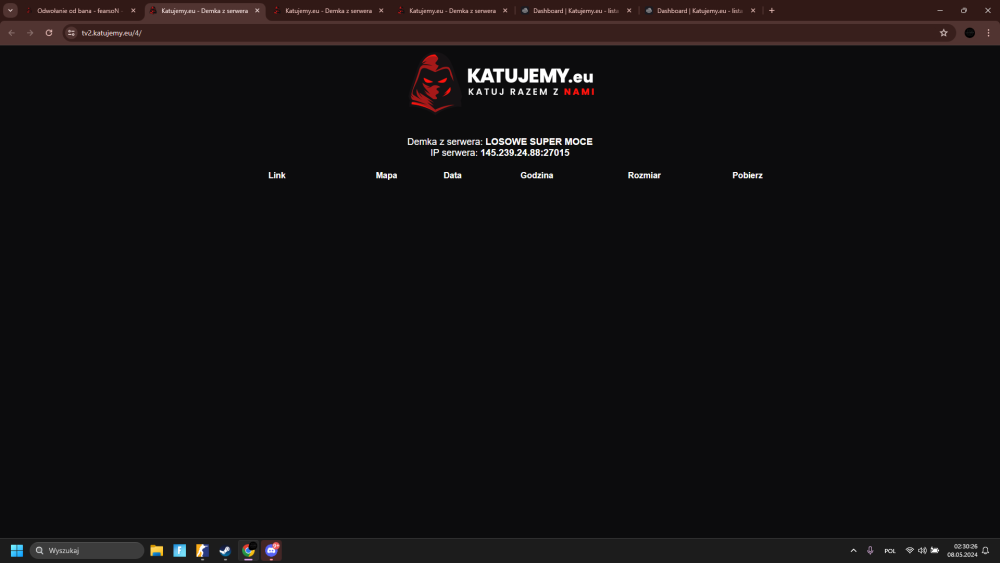This screenshot has height=563, width=1000.
Task: Open the browser profile avatar
Action: pyautogui.click(x=969, y=33)
